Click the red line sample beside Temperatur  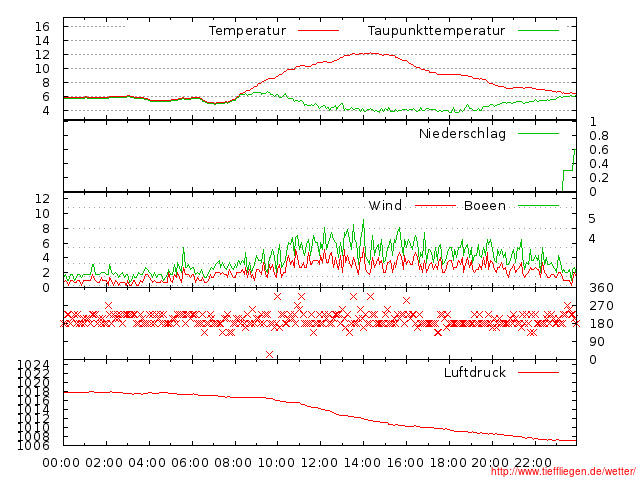tap(318, 31)
